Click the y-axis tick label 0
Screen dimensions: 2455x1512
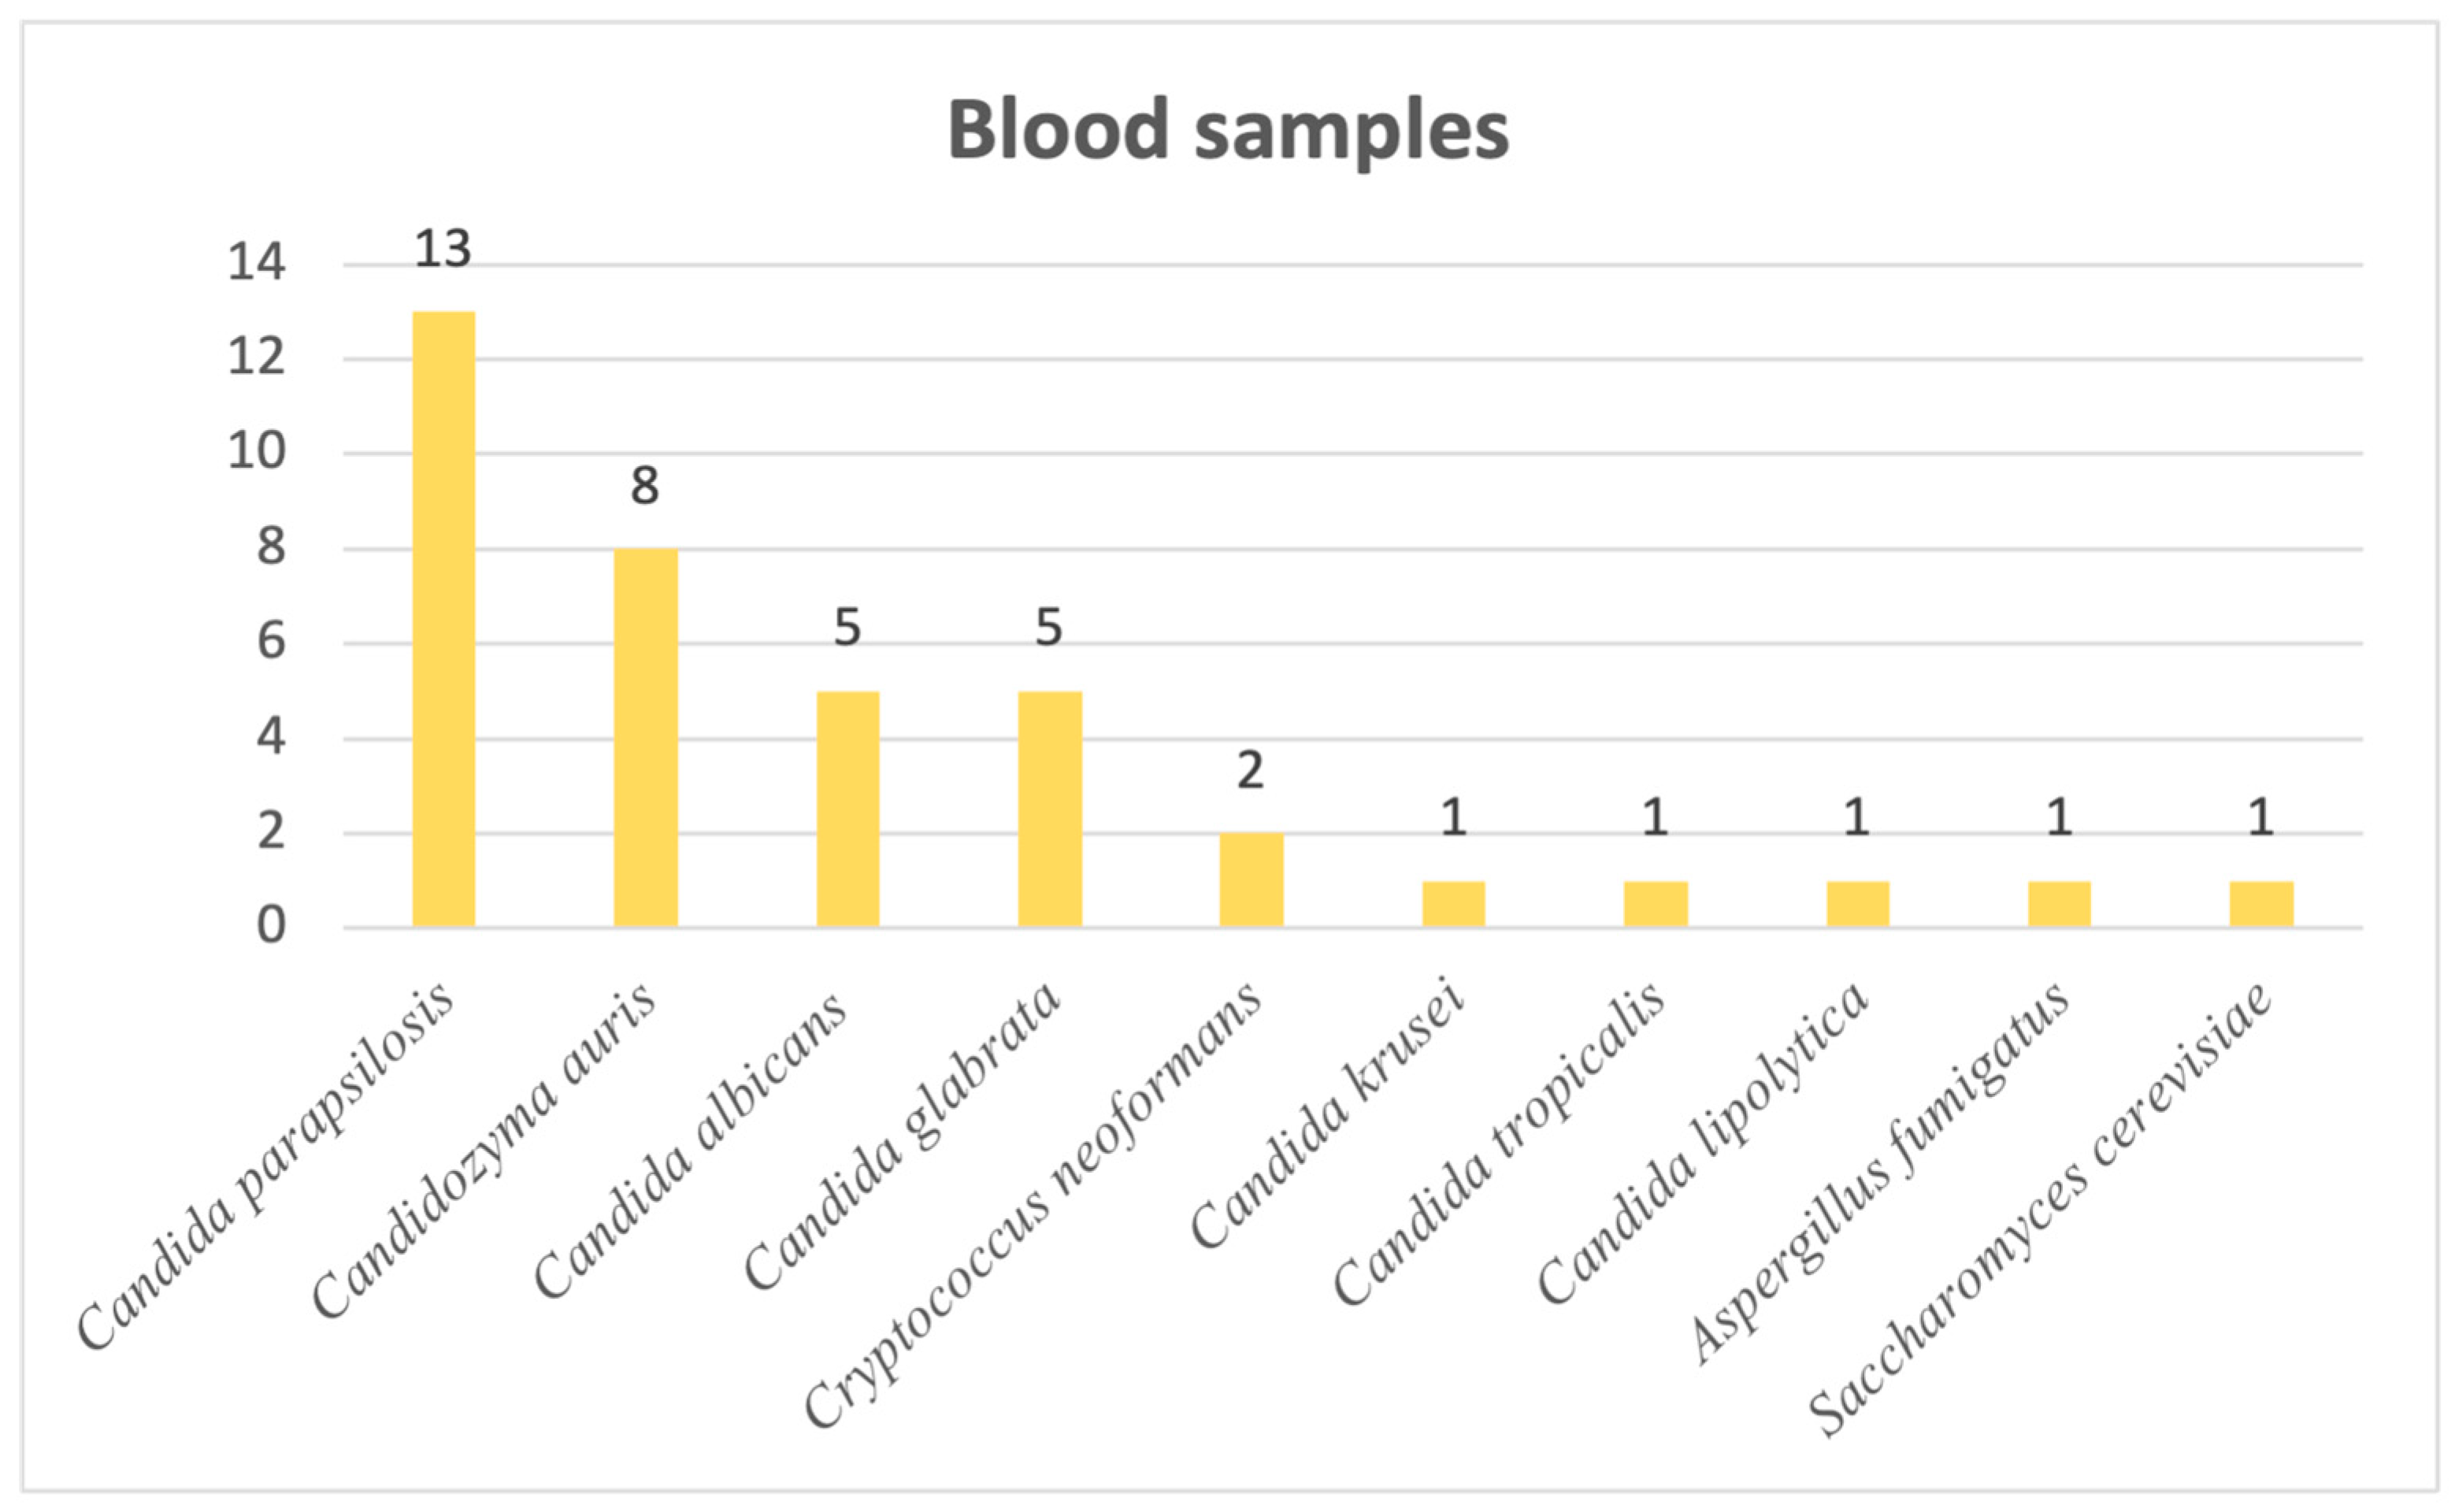pos(270,926)
